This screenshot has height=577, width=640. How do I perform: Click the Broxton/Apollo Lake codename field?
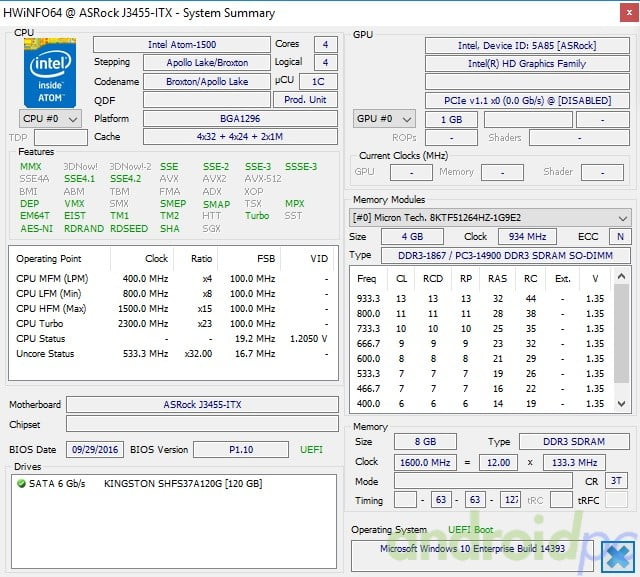(207, 82)
